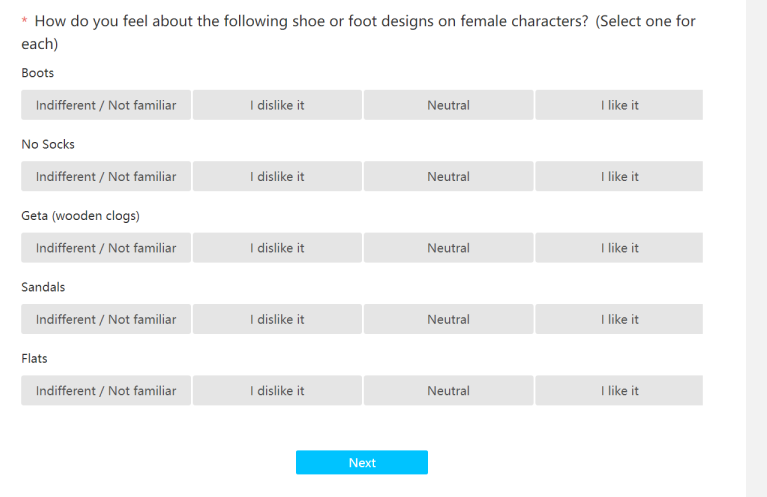Click the 'Boots' row label
767x497 pixels.
(x=38, y=73)
